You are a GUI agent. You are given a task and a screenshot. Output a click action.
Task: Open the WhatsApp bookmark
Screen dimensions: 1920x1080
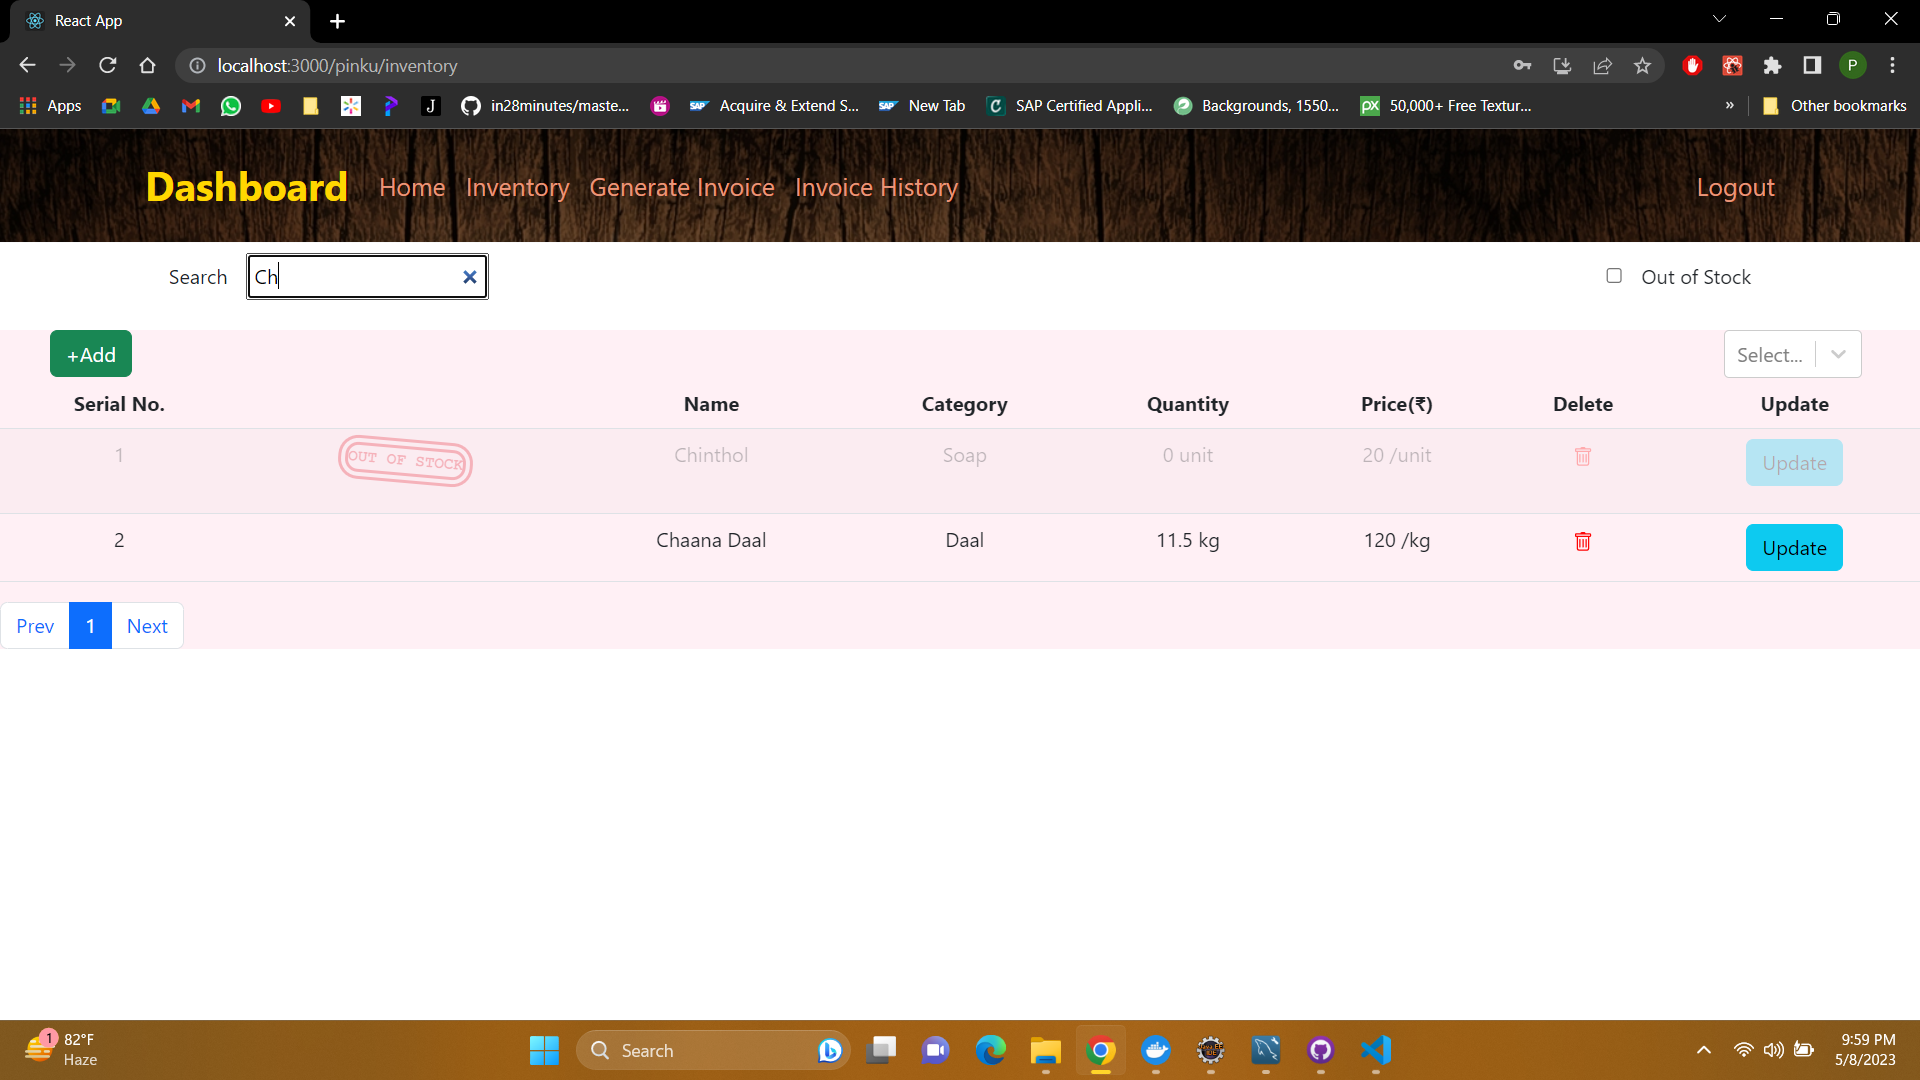point(230,105)
